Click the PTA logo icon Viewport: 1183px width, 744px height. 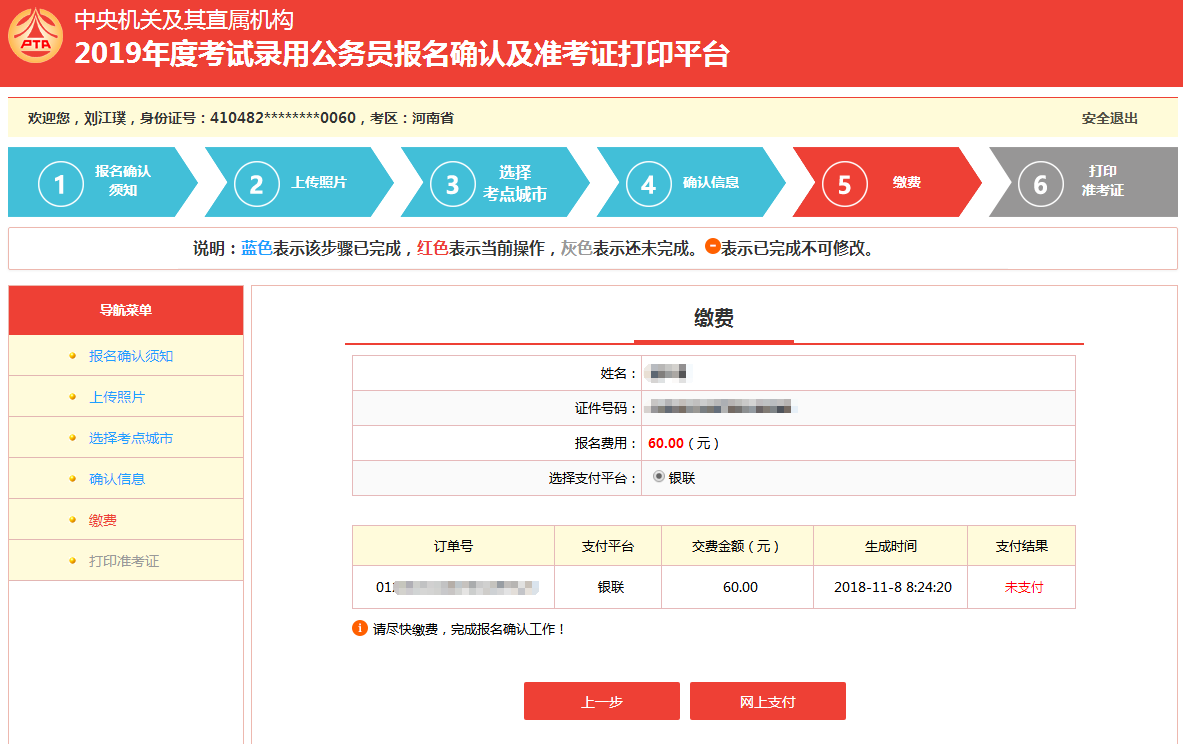35,35
